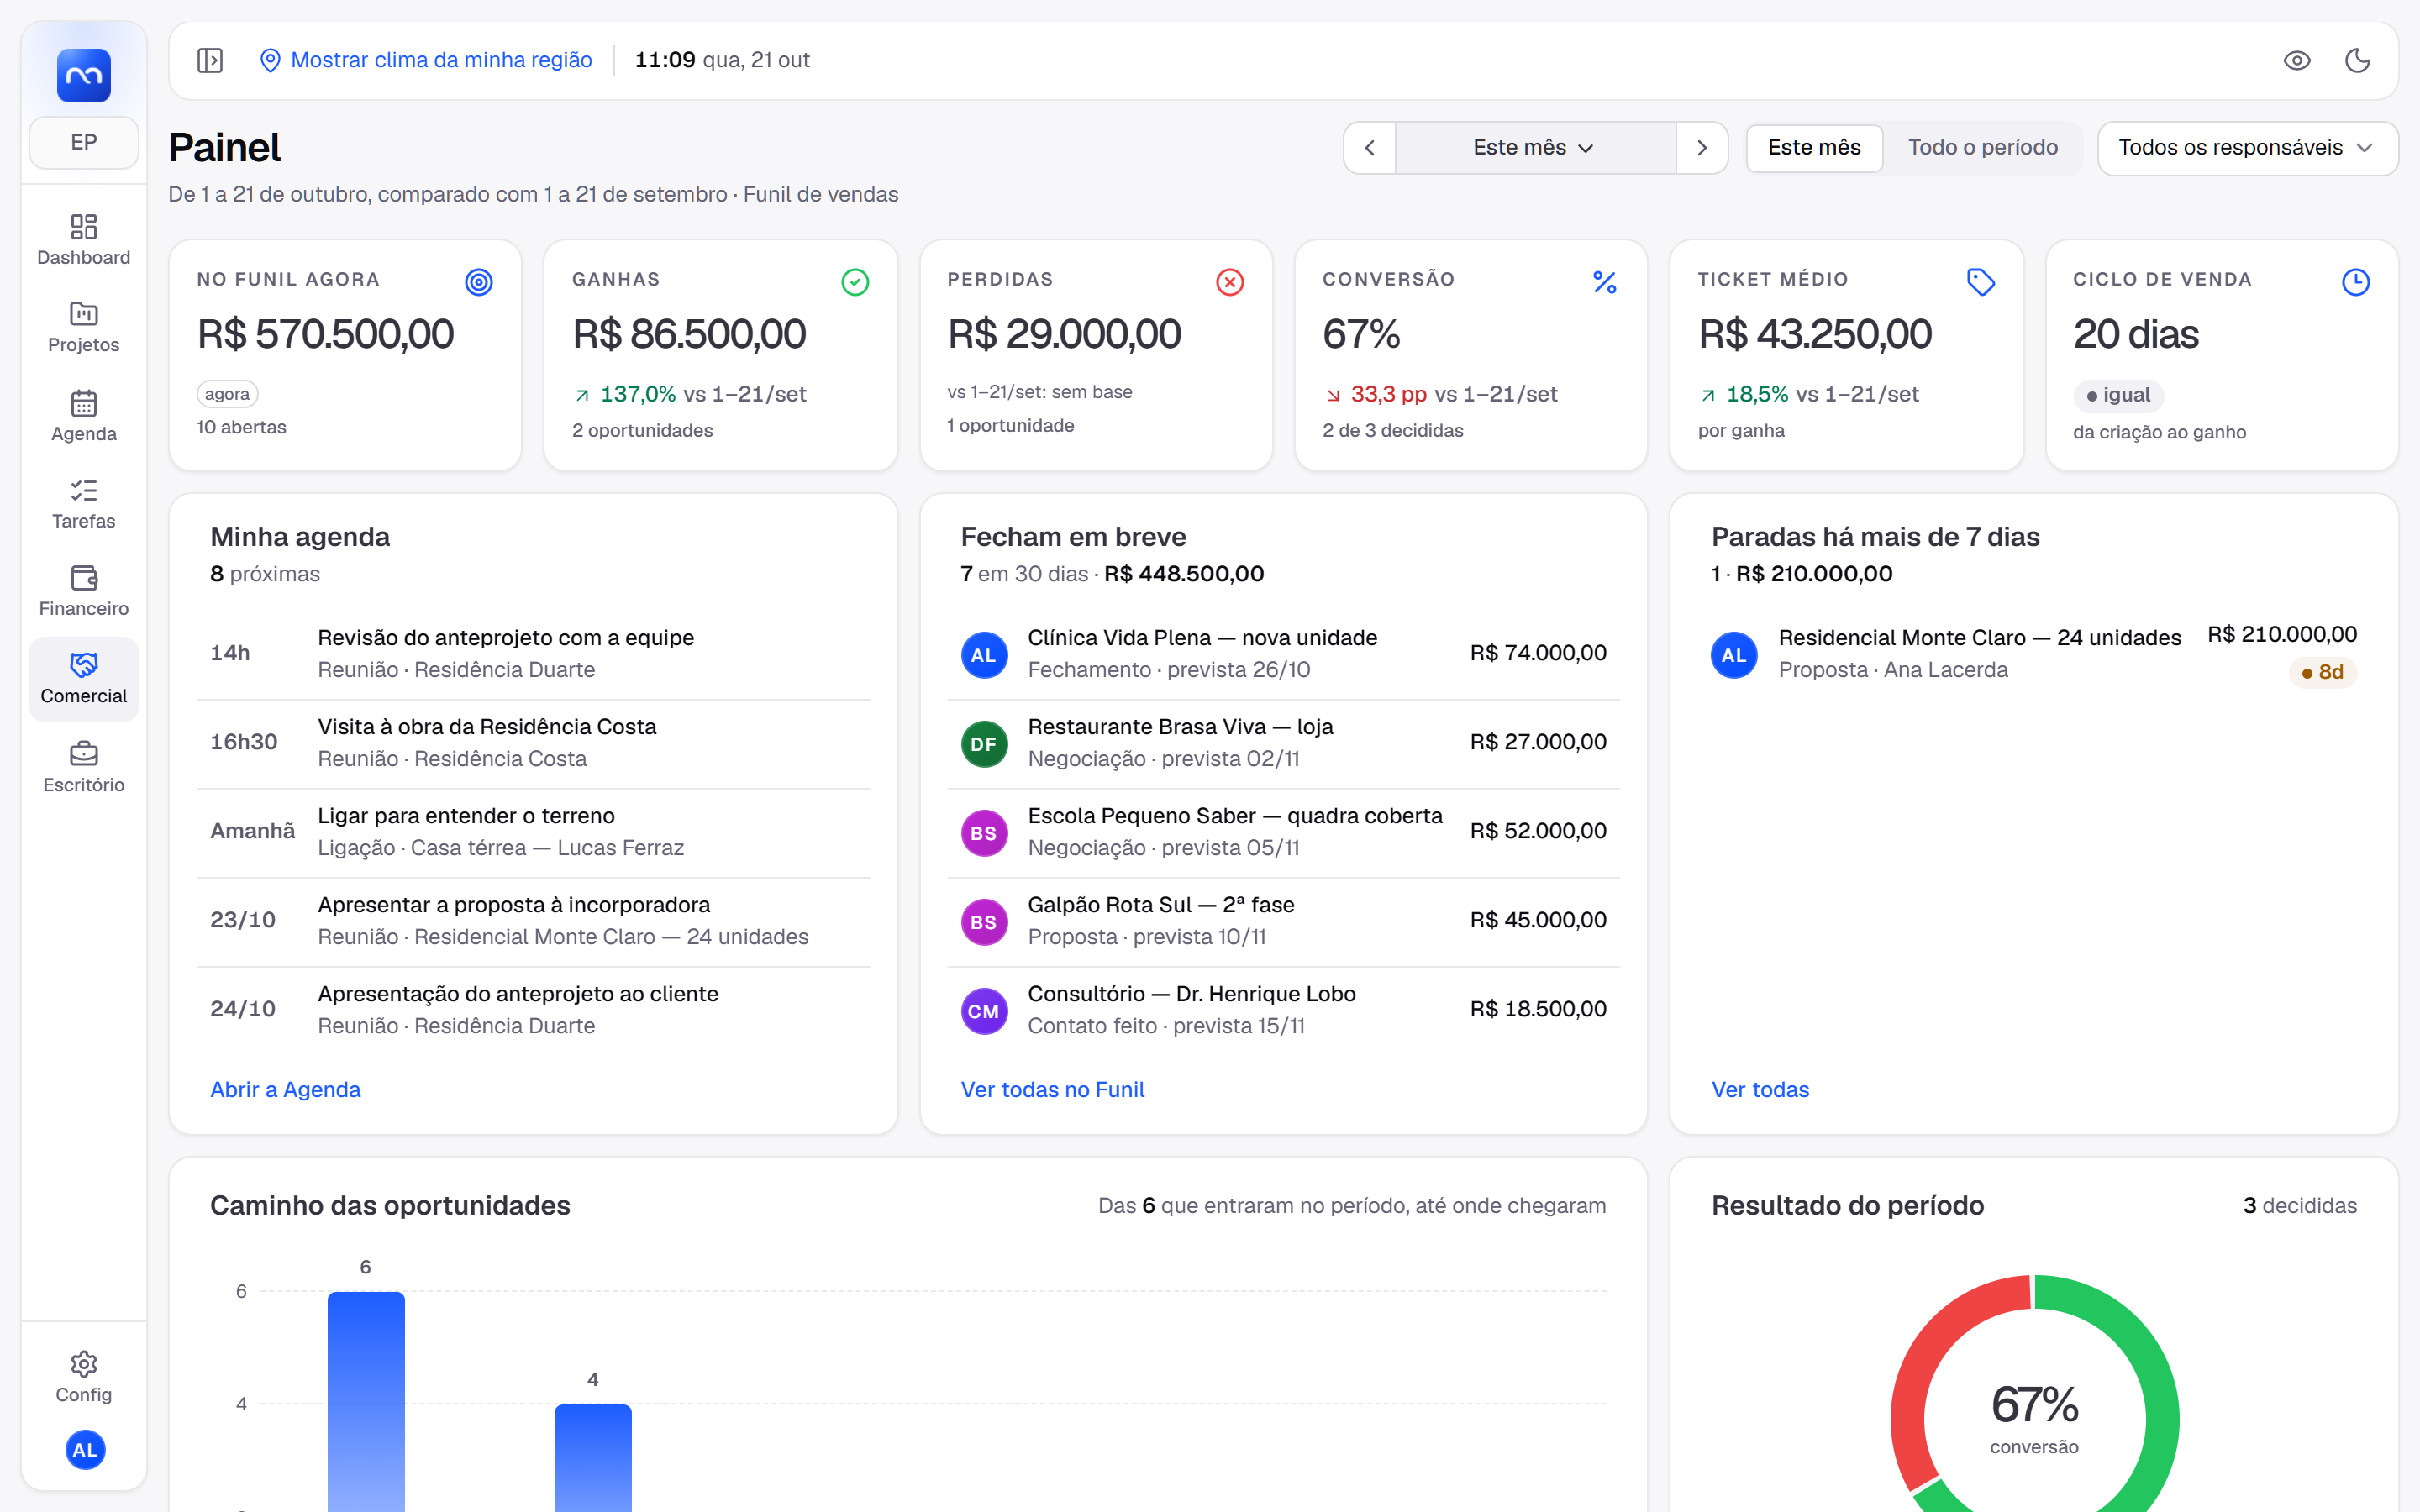Screen dimensions: 2420x1512
Task: Open 'Clínica Vida Plena — nova unidade' opportunity
Action: point(1283,654)
